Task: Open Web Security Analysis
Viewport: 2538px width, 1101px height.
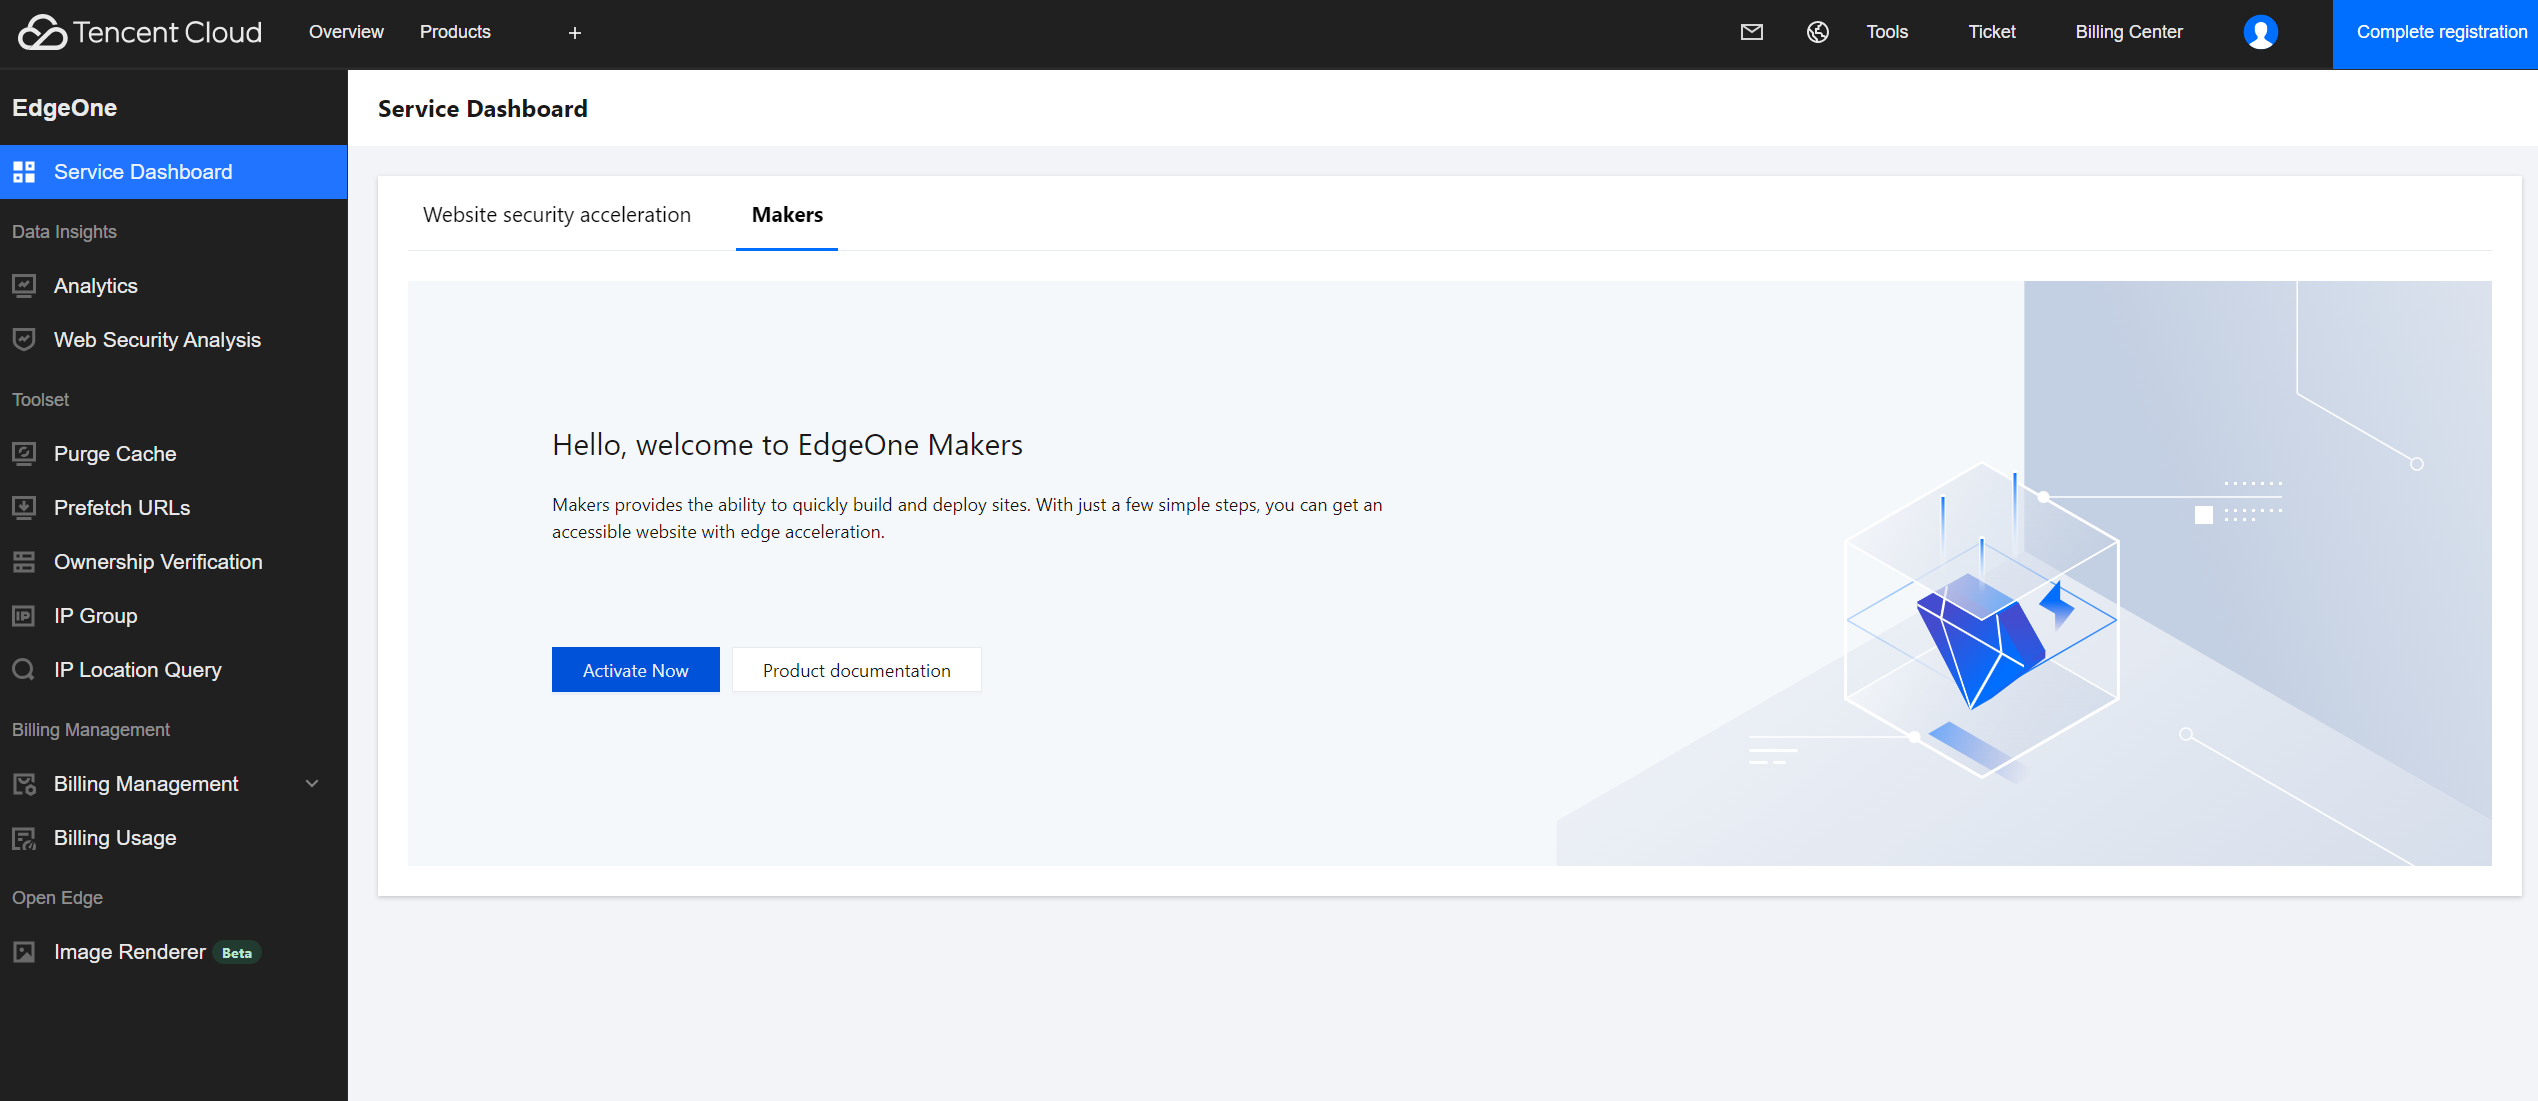Action: click(173, 340)
